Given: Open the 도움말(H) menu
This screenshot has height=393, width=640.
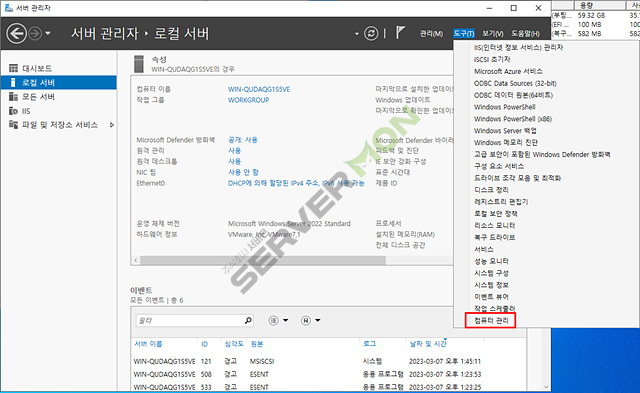Looking at the screenshot, I should coord(525,34).
